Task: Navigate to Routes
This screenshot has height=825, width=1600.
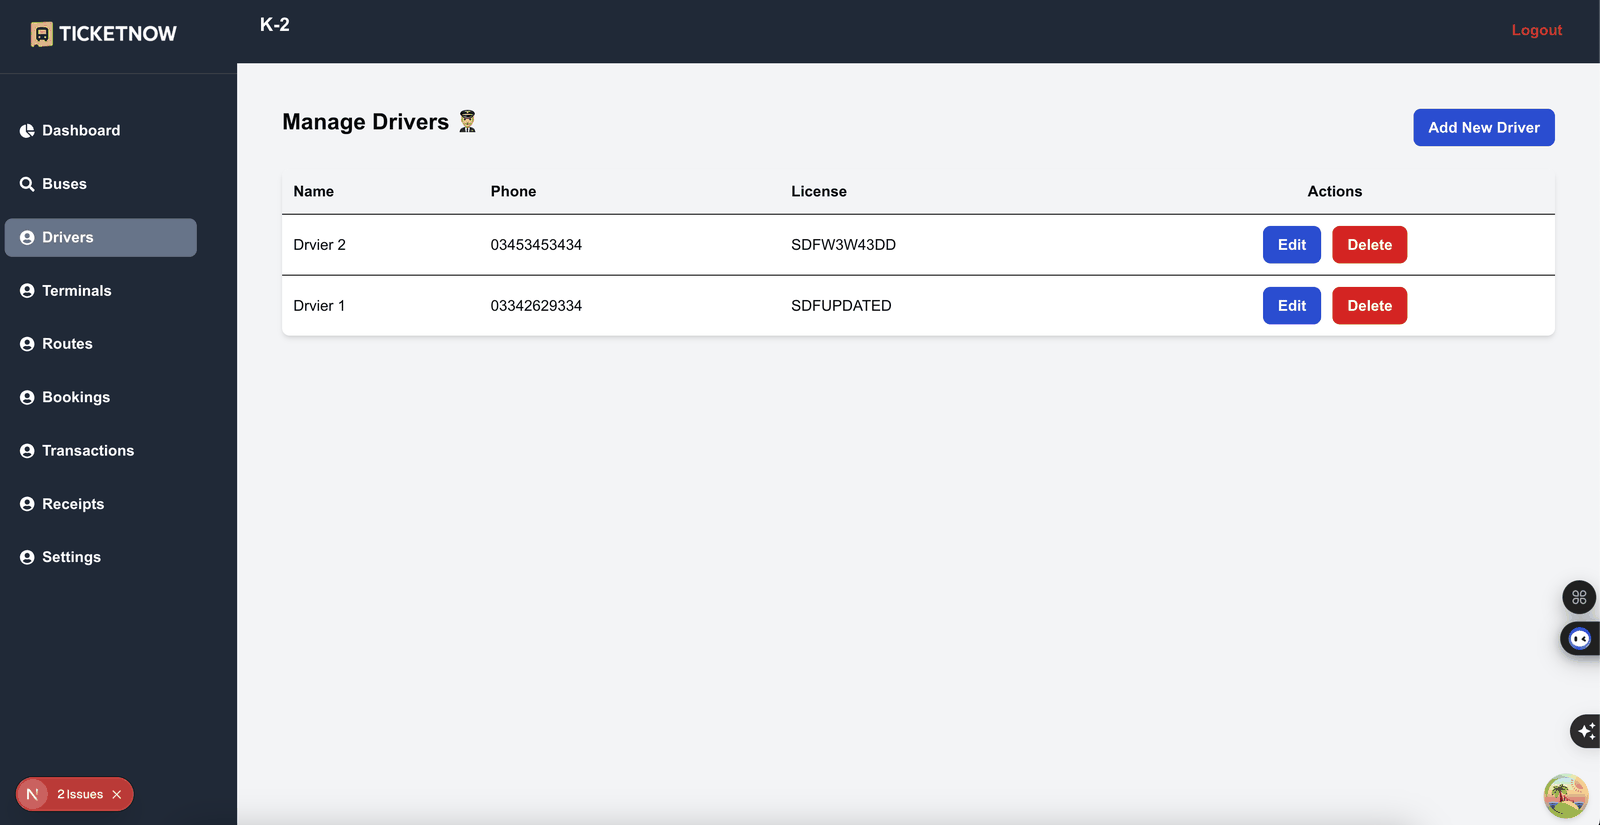Action: (101, 344)
